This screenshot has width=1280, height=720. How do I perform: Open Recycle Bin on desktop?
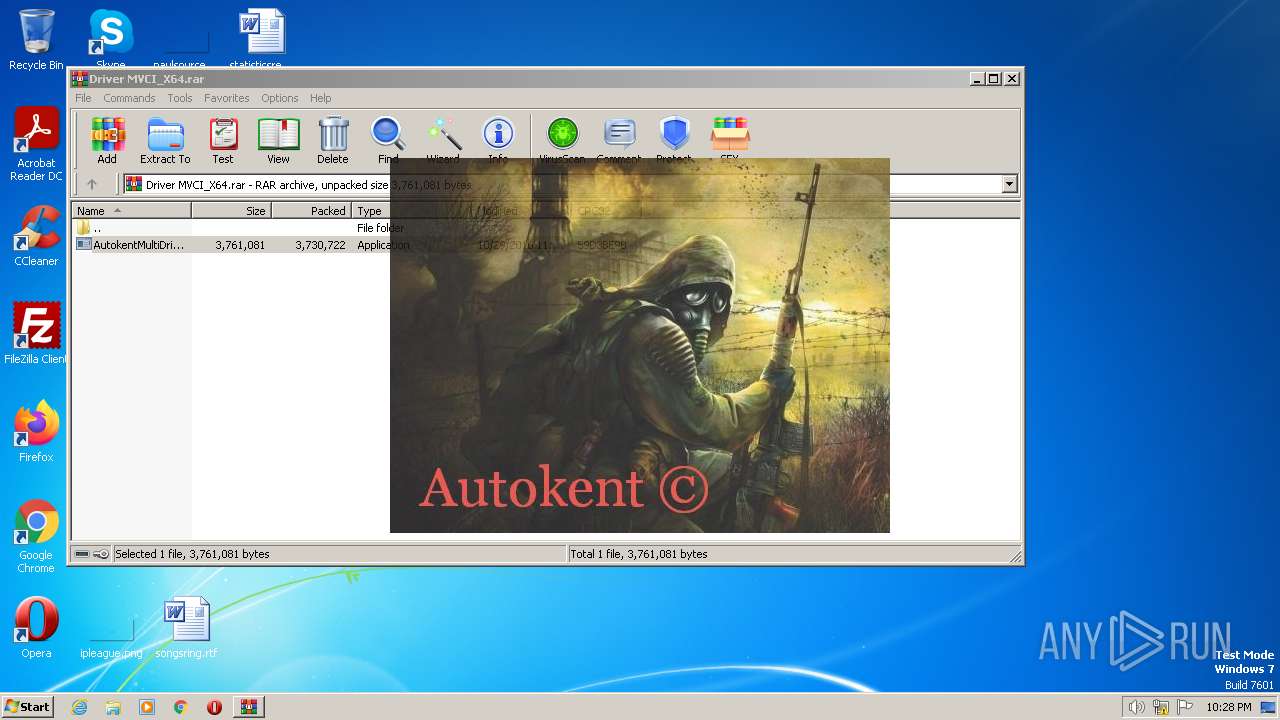click(x=36, y=40)
